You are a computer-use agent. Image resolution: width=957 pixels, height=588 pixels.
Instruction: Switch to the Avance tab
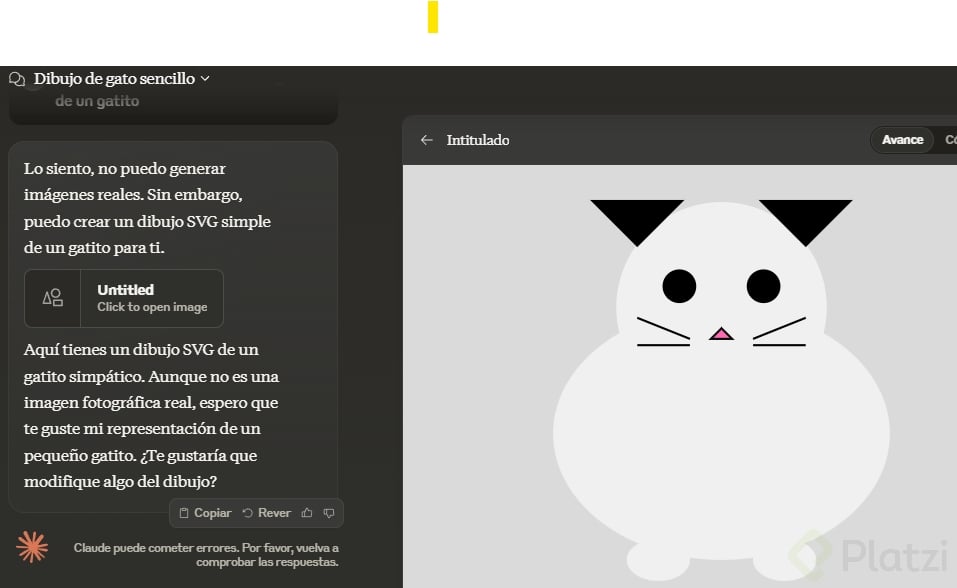tap(902, 140)
